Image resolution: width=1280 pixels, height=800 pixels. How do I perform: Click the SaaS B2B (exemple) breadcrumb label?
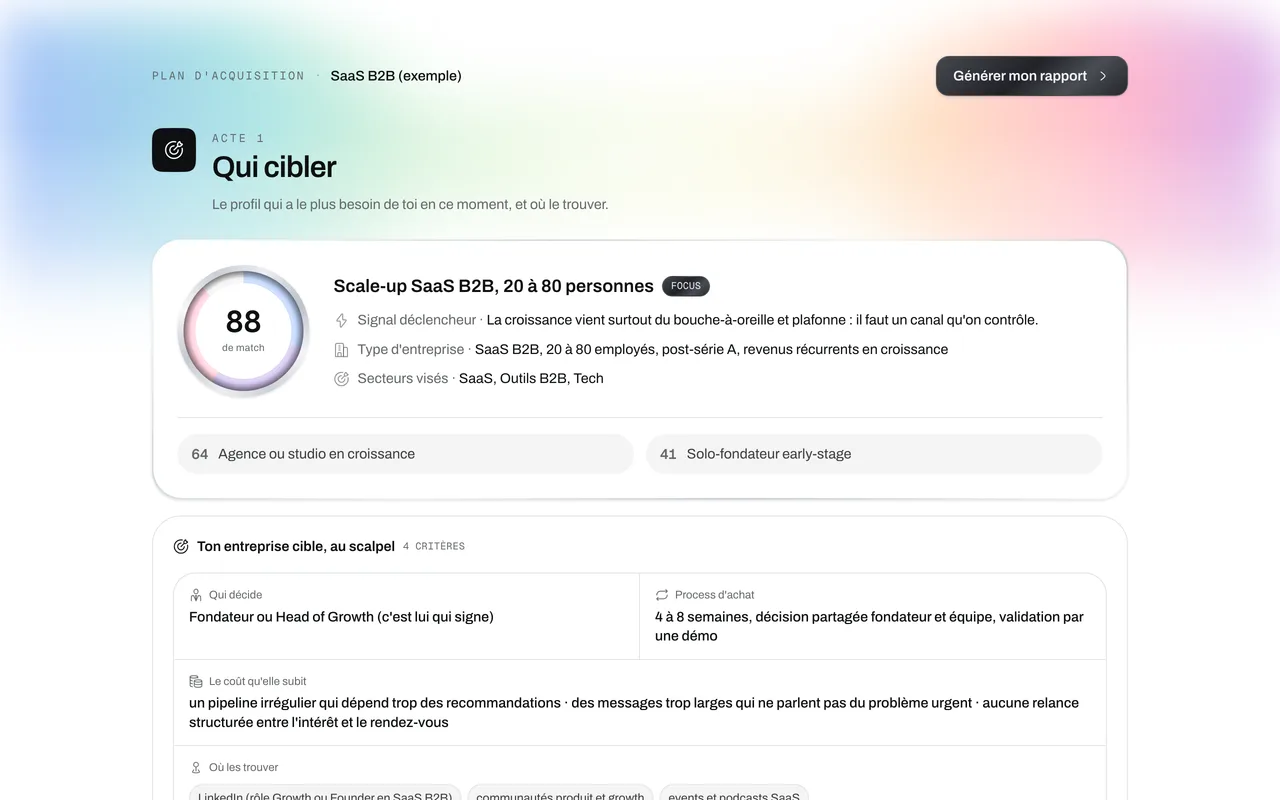click(x=396, y=76)
